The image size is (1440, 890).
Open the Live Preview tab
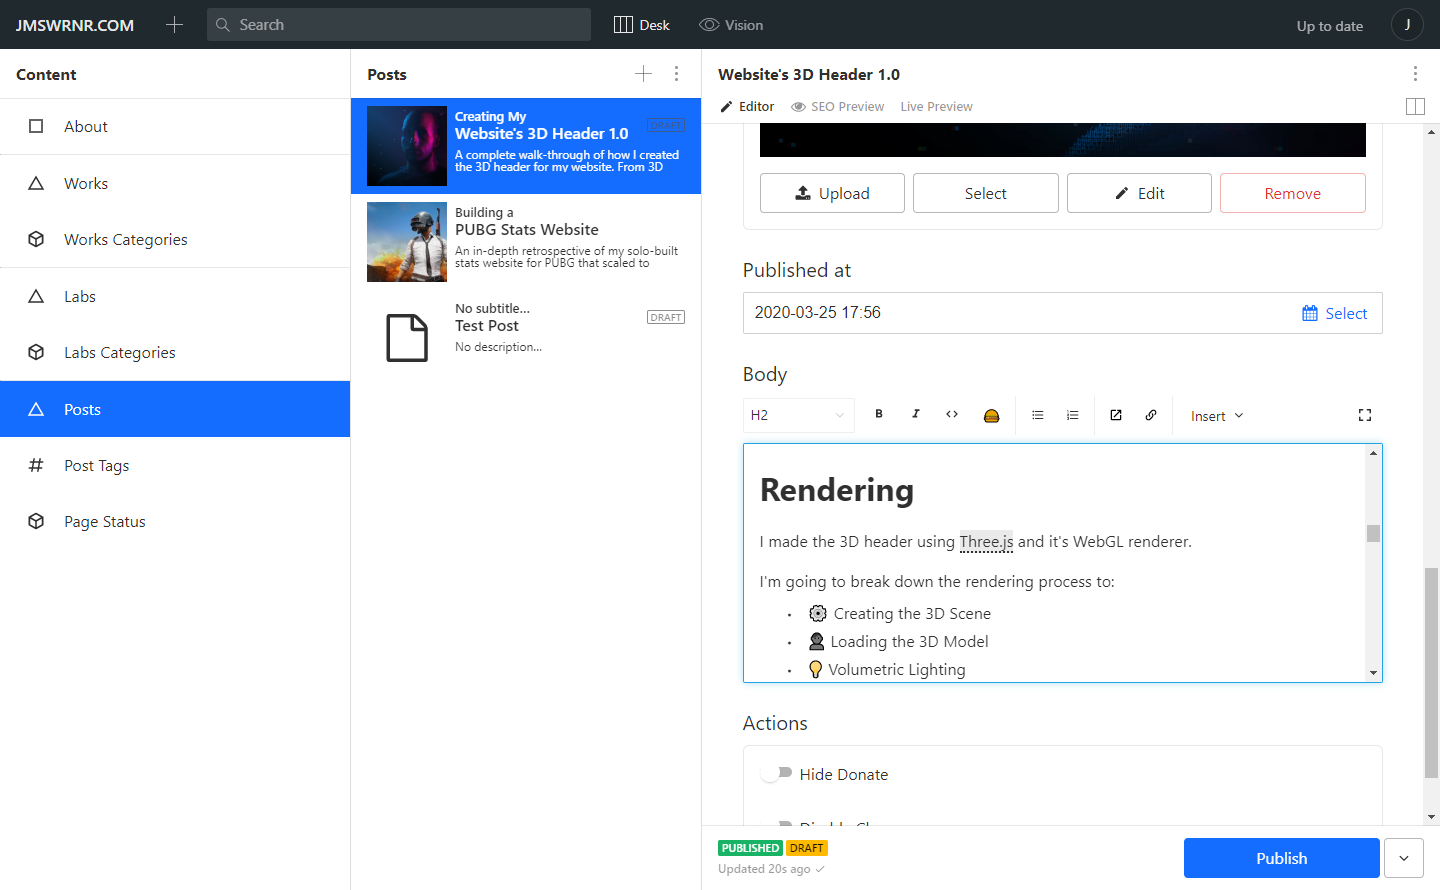pos(936,107)
